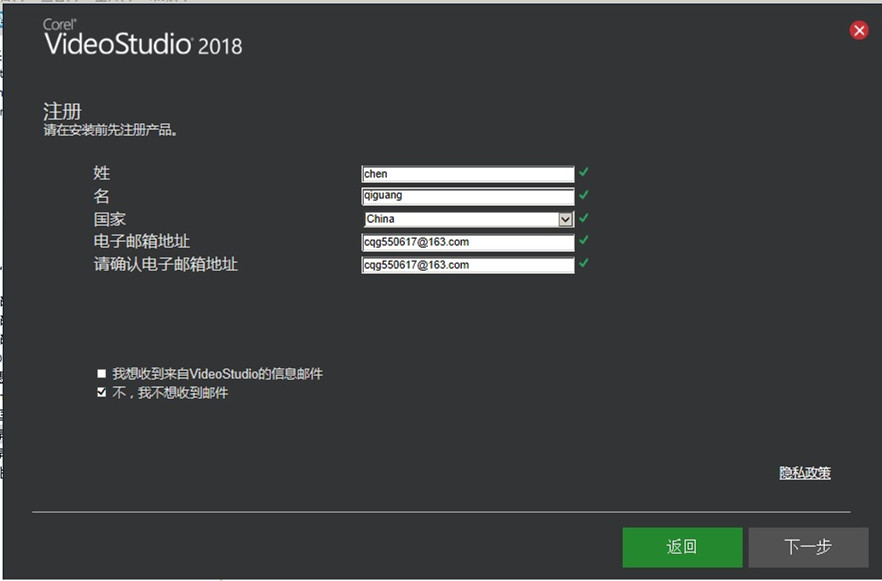
Task: Open the 隐私政策 privacy policy link
Action: (805, 473)
